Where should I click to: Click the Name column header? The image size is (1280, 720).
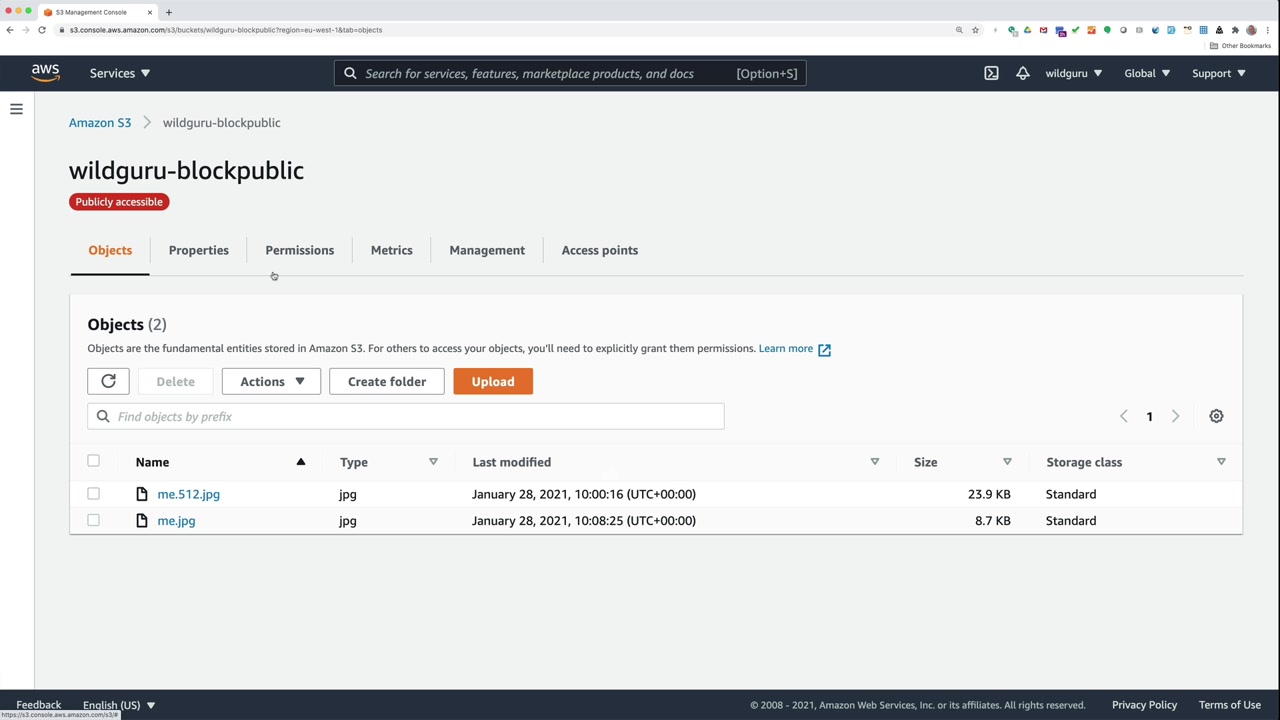[x=152, y=462]
